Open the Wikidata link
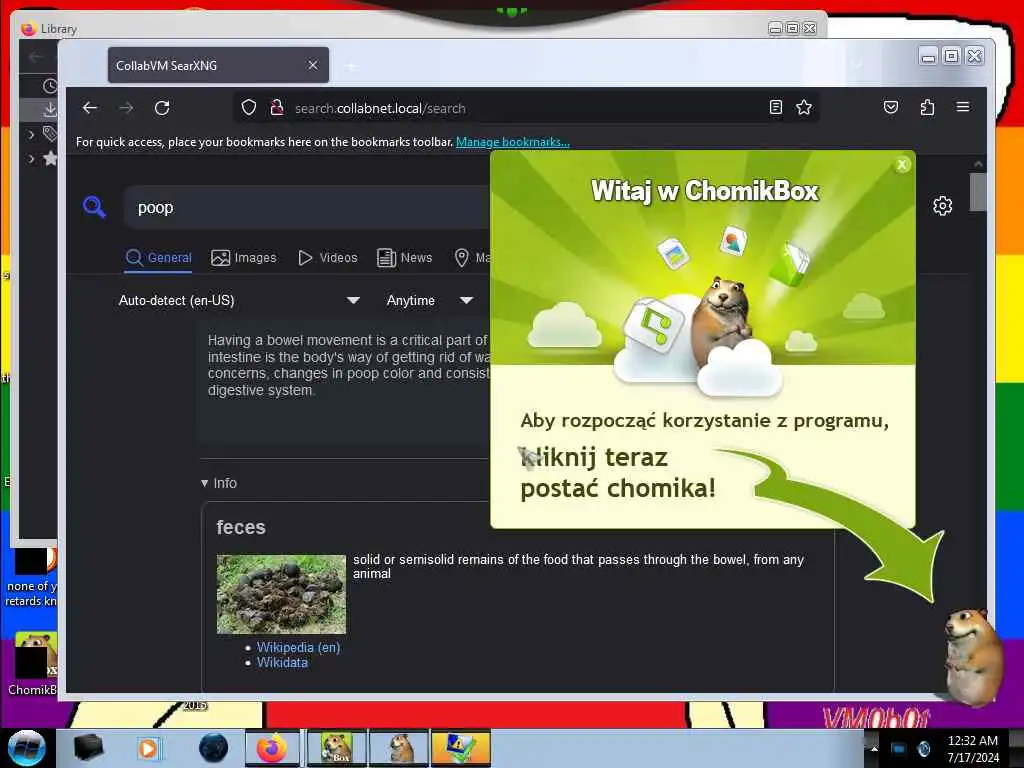This screenshot has width=1024, height=768. click(x=282, y=662)
